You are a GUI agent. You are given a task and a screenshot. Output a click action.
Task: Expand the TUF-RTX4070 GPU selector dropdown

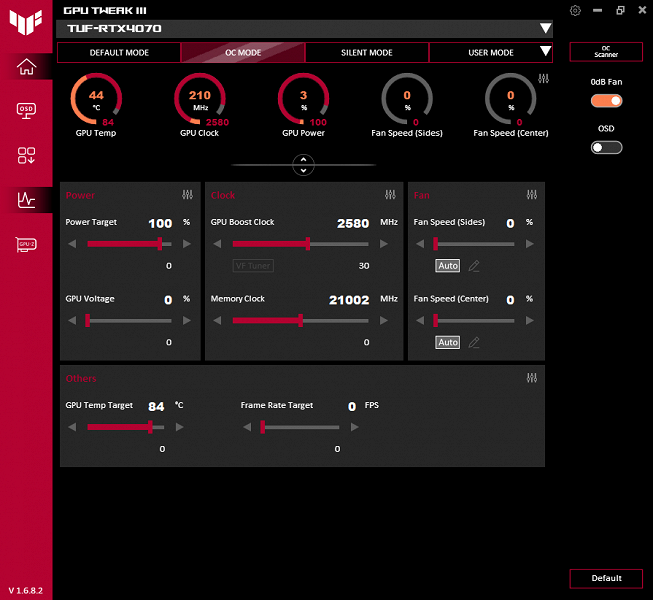[545, 28]
